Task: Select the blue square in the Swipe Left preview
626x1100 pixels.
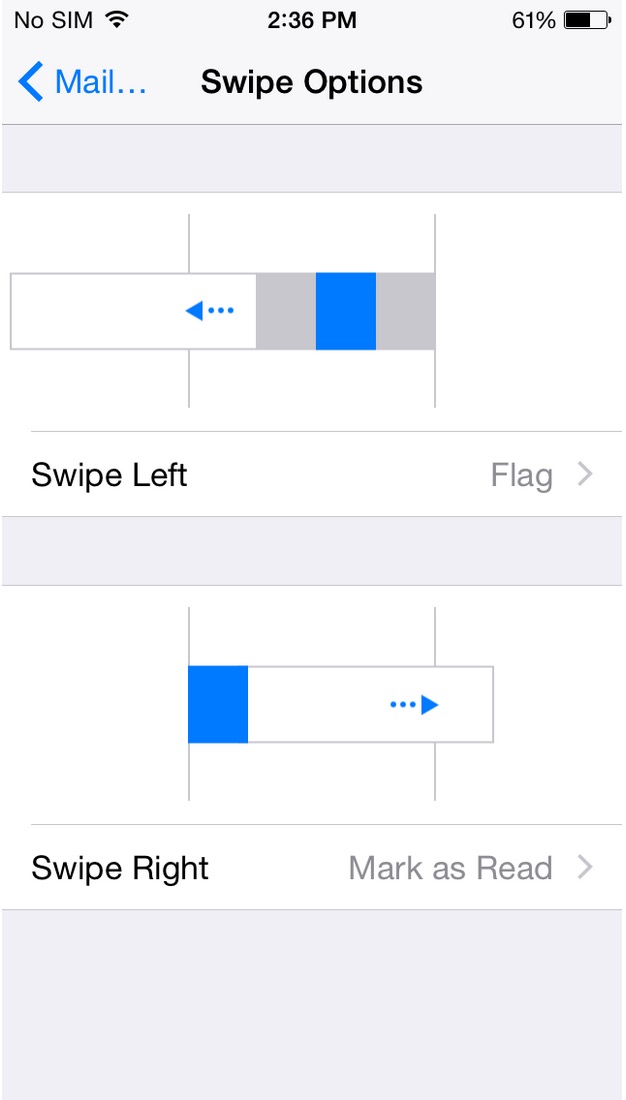Action: 345,310
